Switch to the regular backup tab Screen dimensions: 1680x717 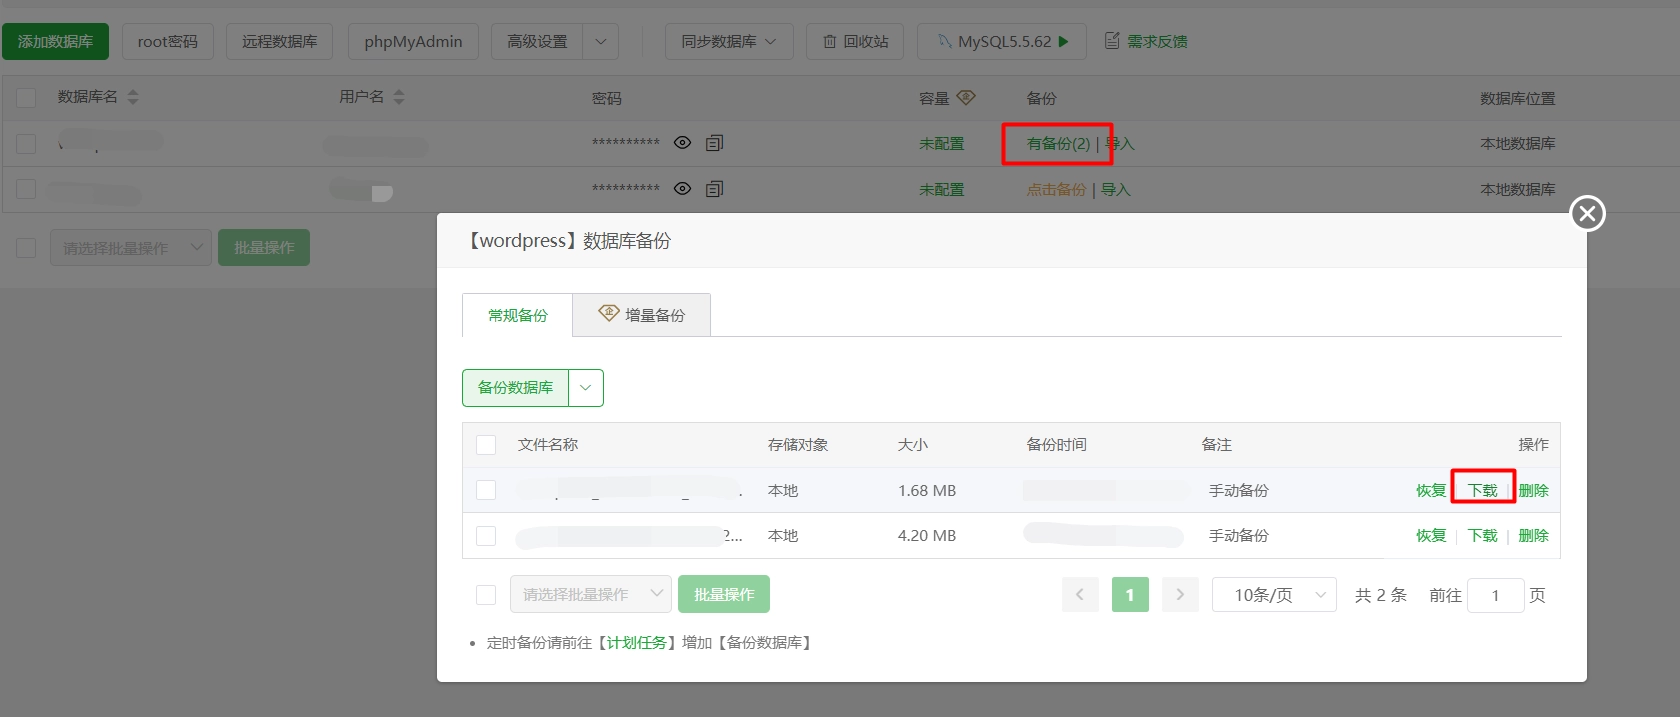[x=517, y=315]
